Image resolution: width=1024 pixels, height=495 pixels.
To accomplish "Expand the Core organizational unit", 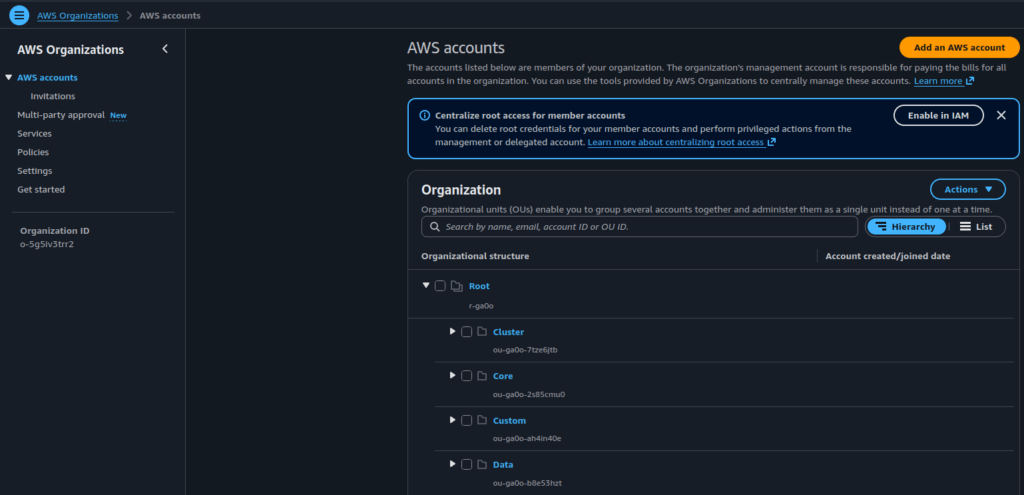I will click(452, 375).
